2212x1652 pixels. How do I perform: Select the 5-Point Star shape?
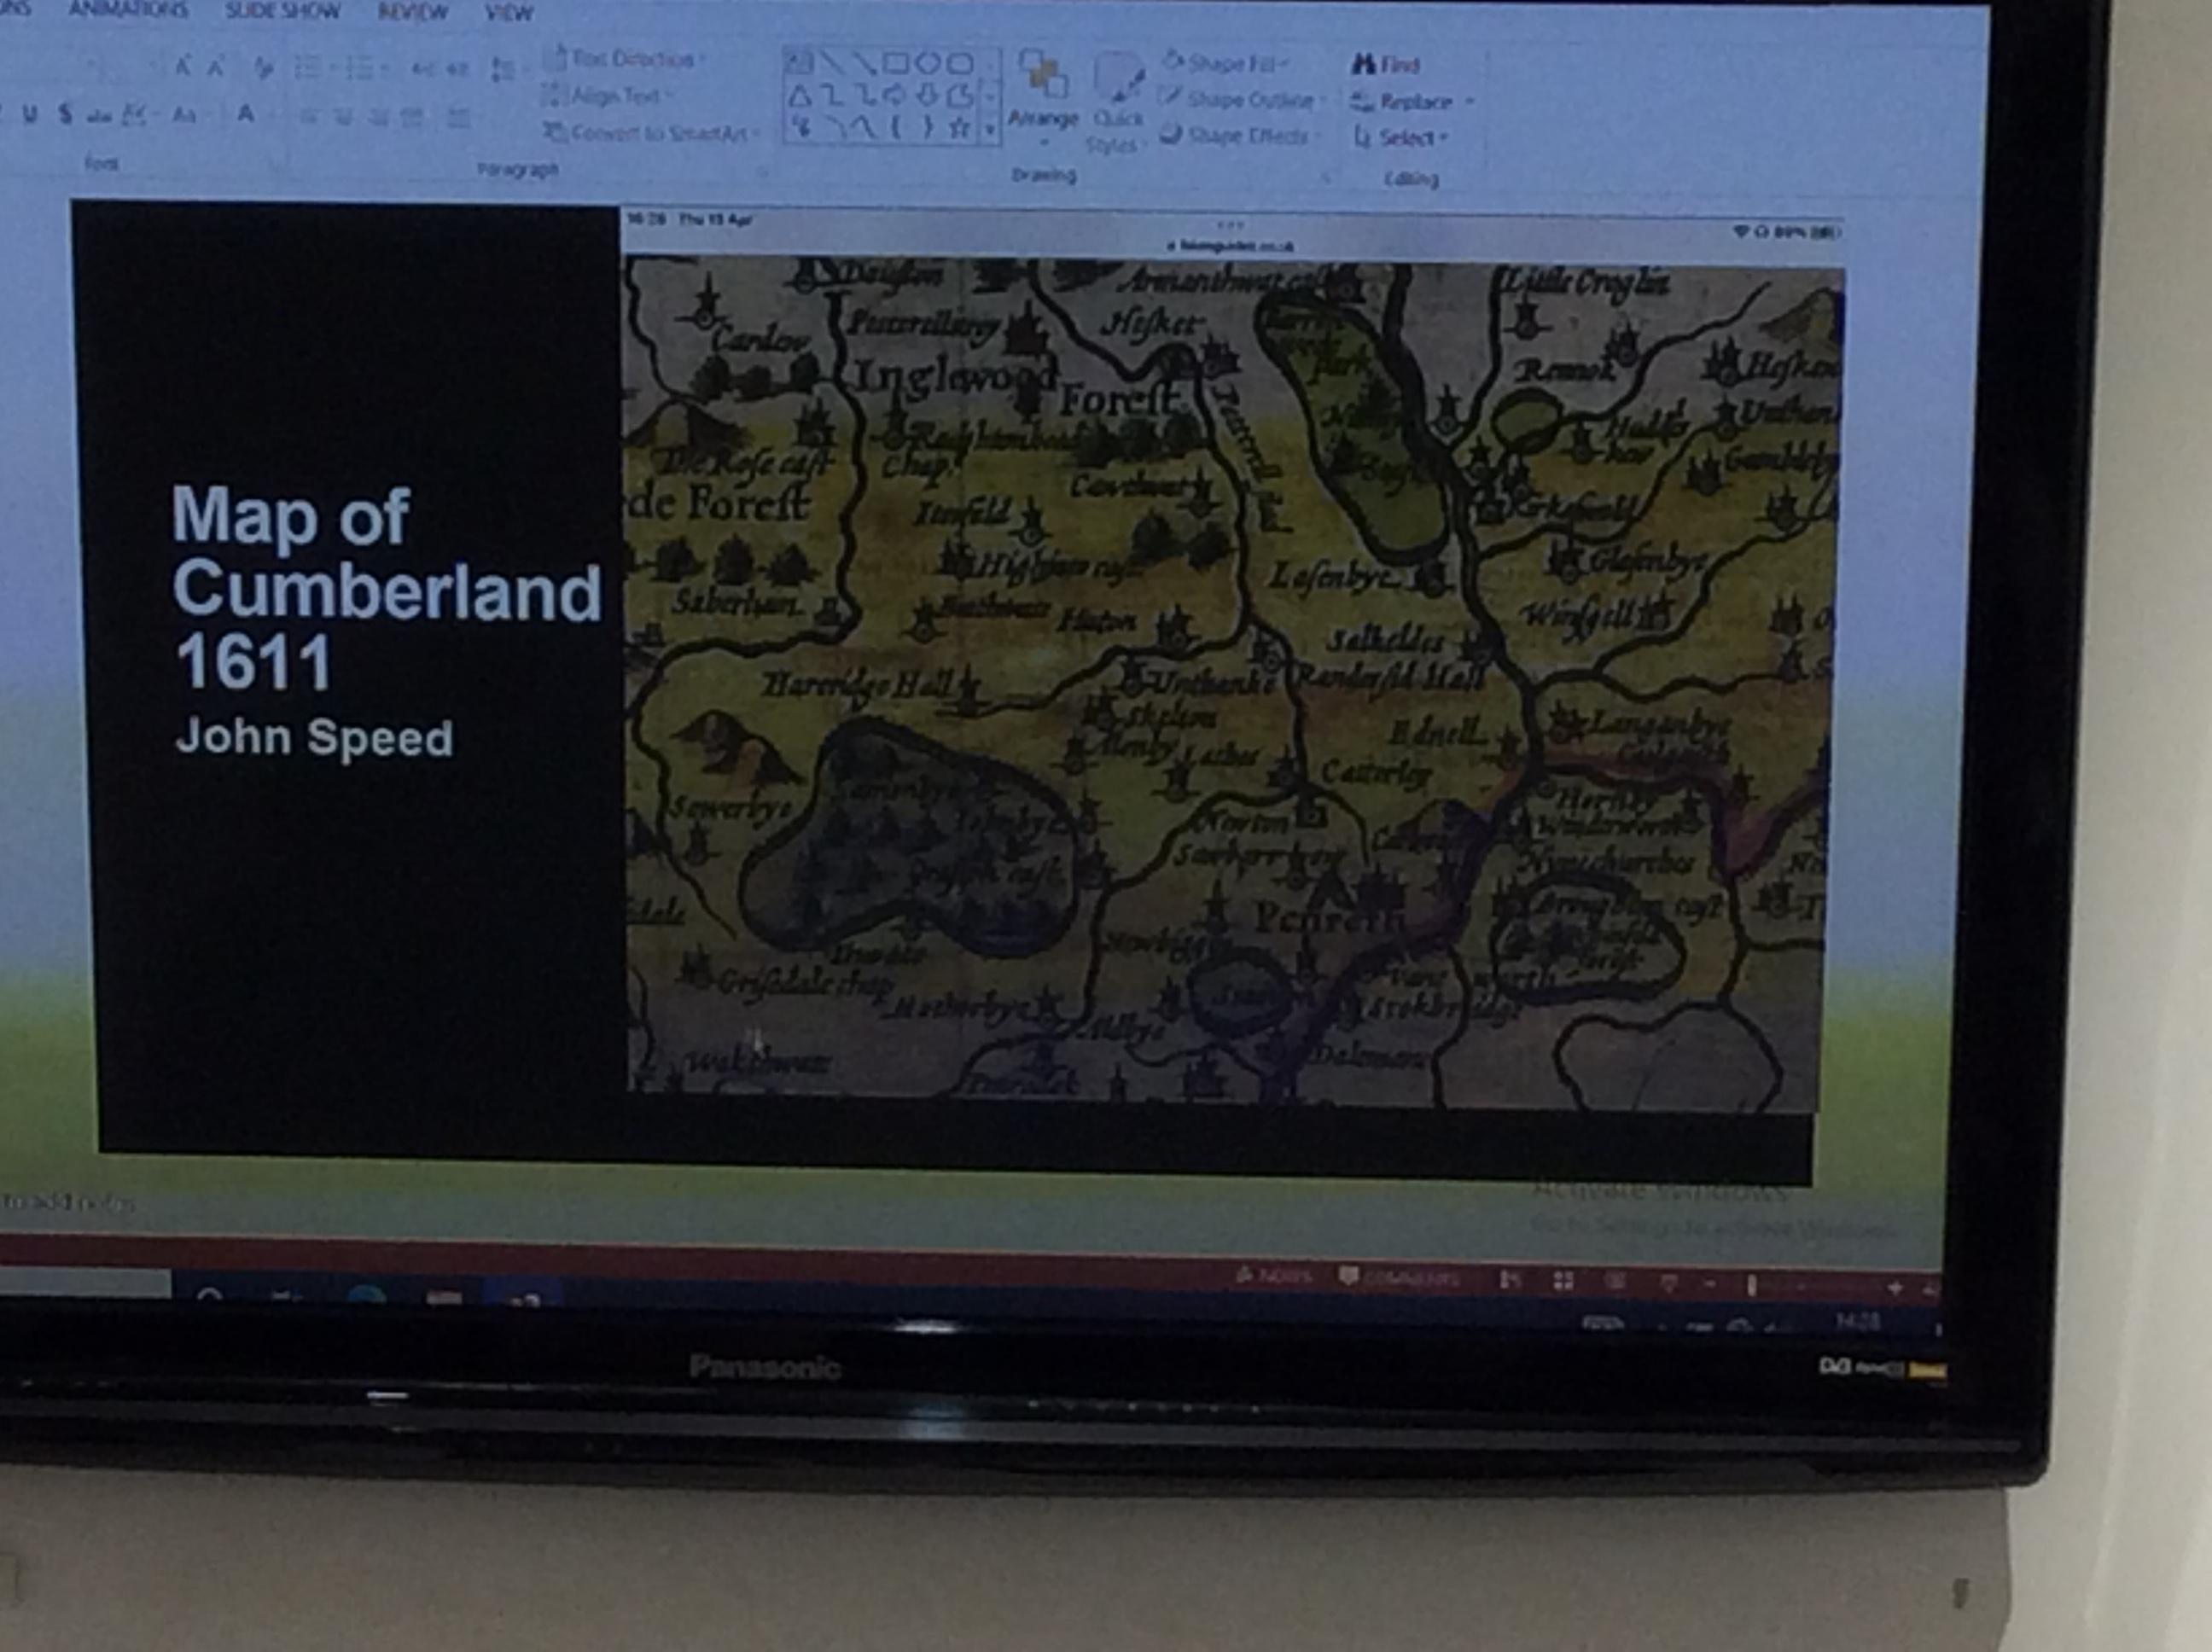pyautogui.click(x=960, y=128)
